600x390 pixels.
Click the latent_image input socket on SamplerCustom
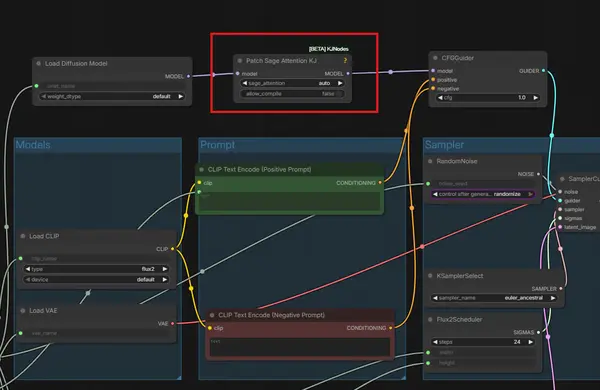point(560,227)
